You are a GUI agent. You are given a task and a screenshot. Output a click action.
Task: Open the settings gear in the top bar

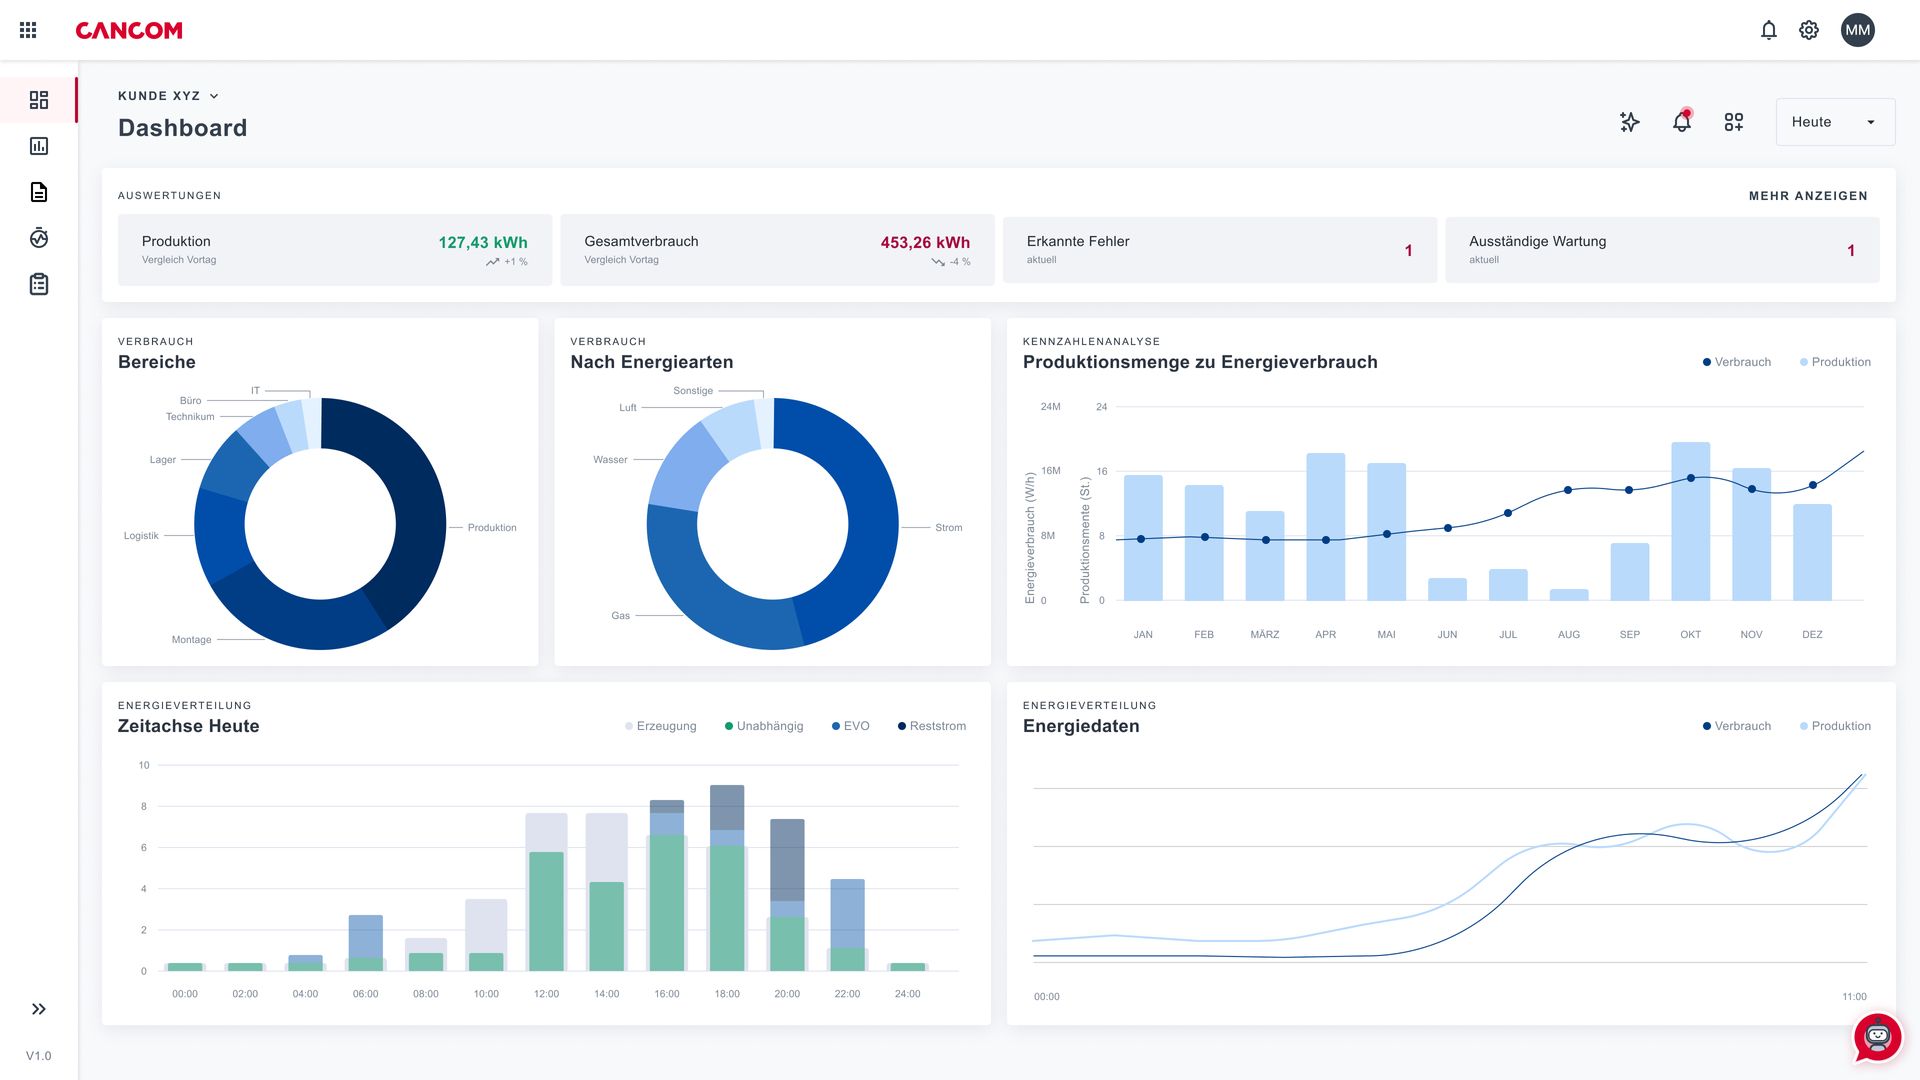point(1808,30)
